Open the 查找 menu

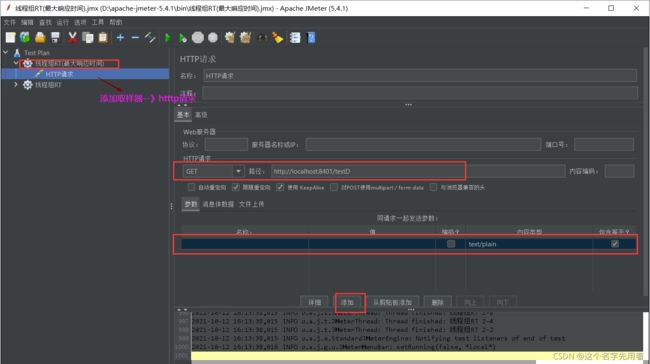click(x=45, y=22)
